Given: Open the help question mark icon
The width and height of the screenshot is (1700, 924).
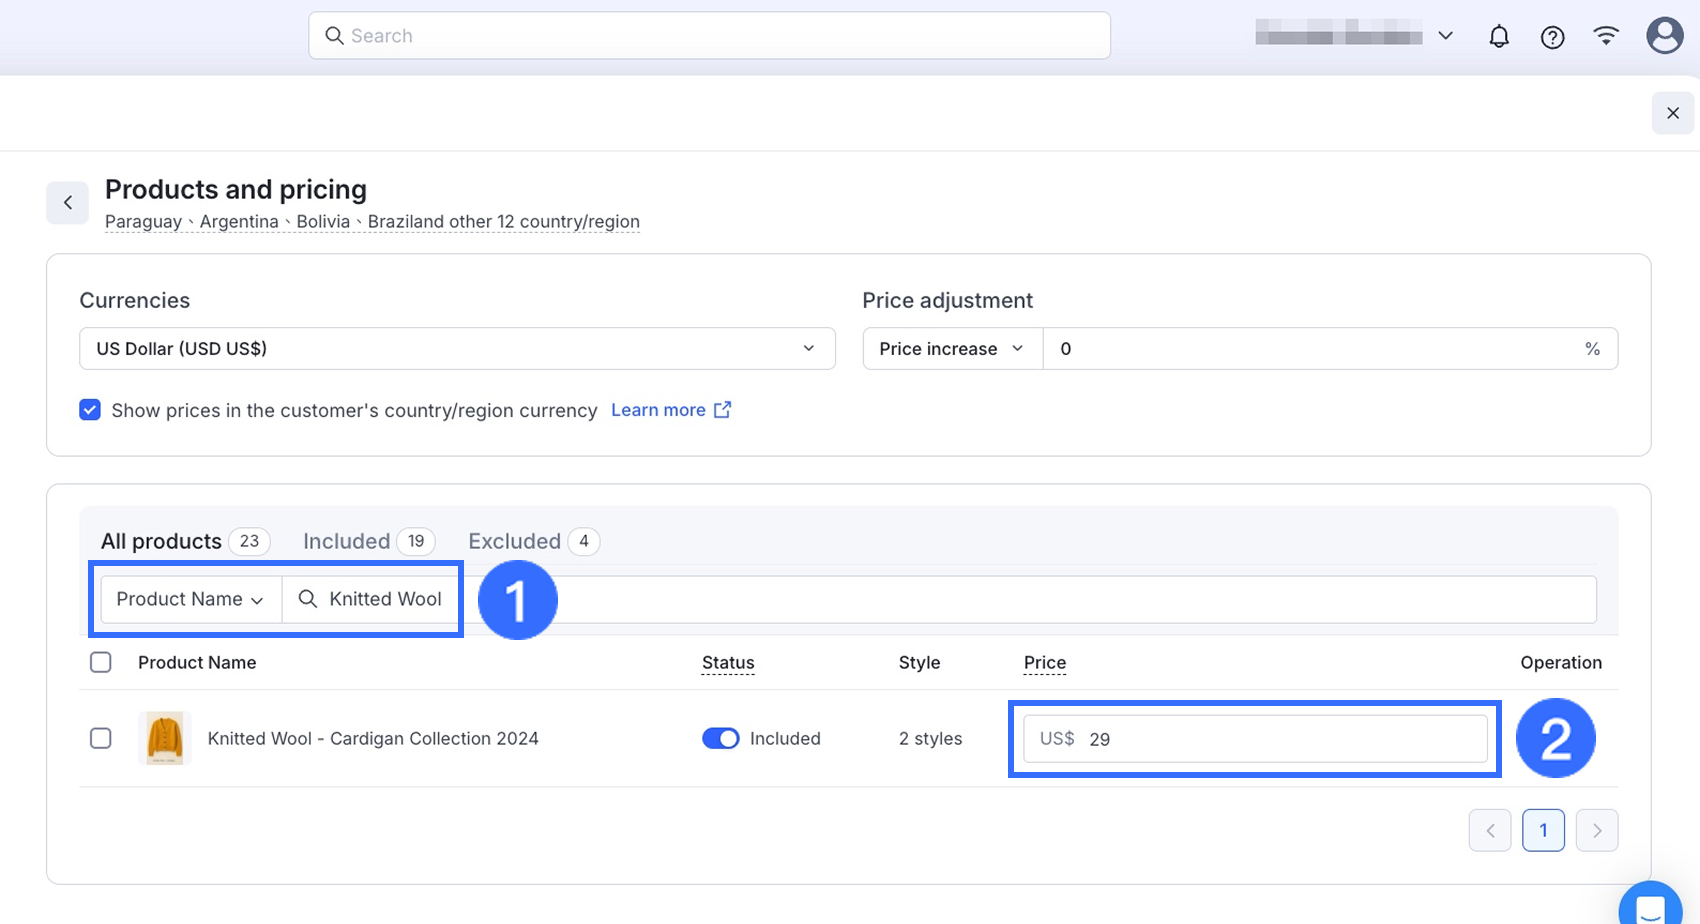Looking at the screenshot, I should point(1552,37).
